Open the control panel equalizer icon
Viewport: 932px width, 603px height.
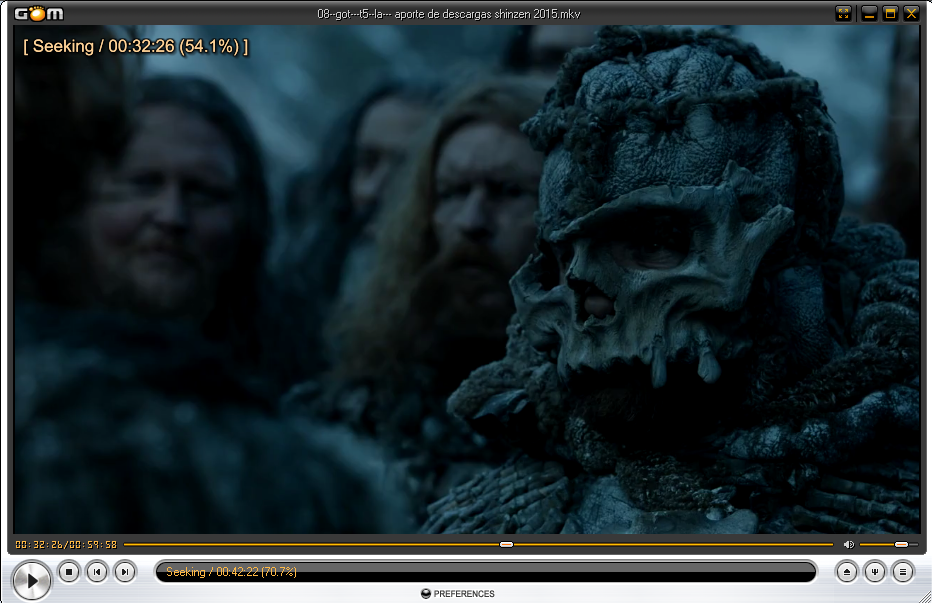pos(874,572)
